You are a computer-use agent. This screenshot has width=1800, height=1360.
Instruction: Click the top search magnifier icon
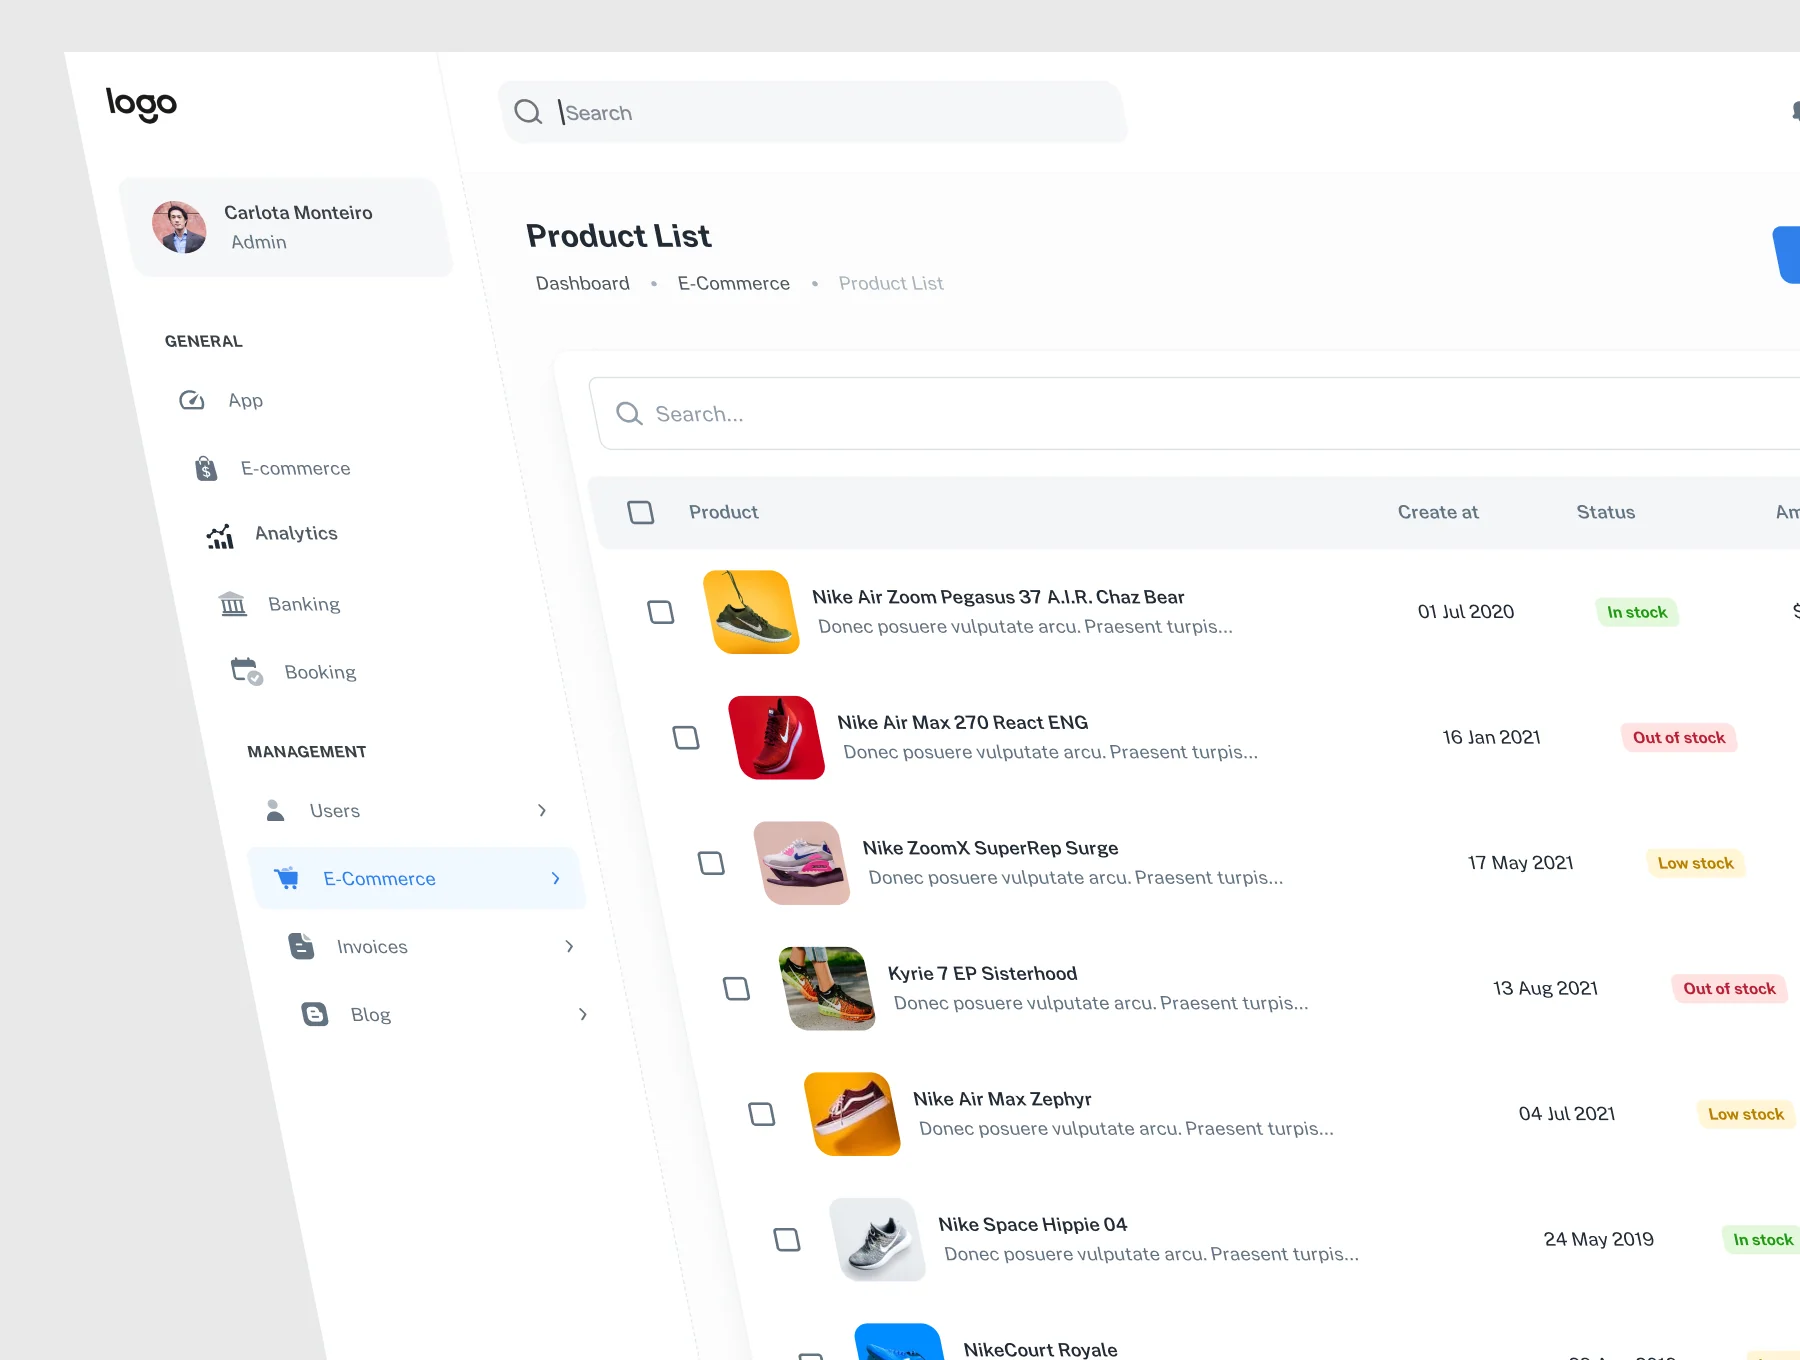click(528, 111)
